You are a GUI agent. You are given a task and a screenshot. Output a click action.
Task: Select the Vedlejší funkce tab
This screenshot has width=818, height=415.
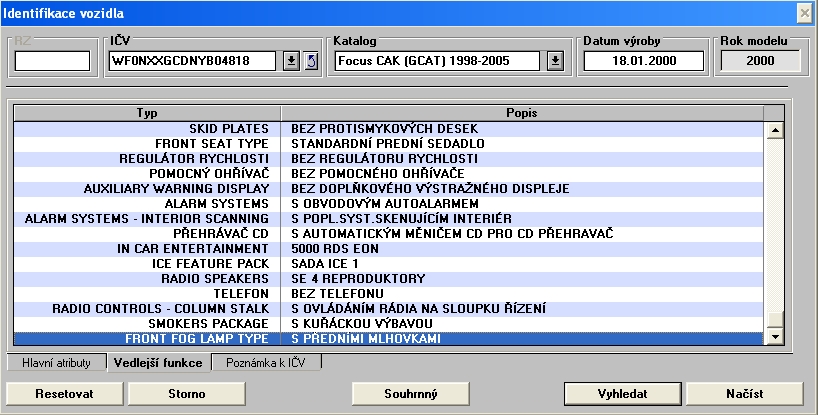coord(158,363)
